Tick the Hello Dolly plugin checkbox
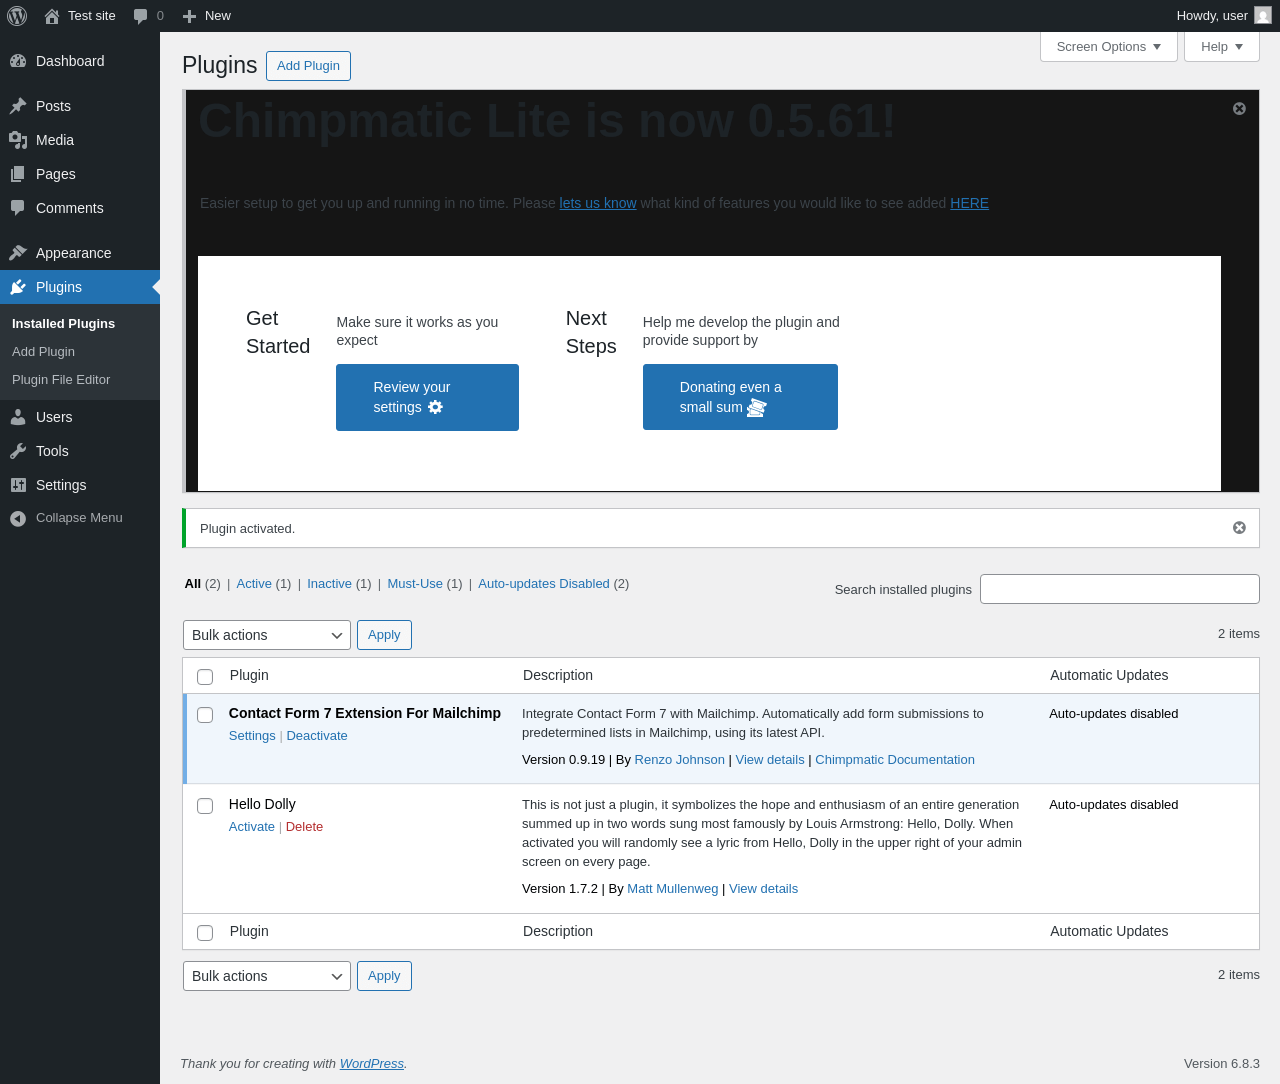 205,806
